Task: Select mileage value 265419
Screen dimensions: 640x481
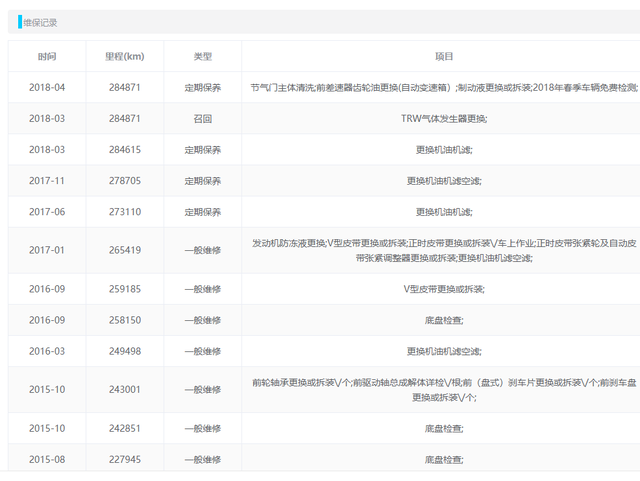Action: coord(125,250)
